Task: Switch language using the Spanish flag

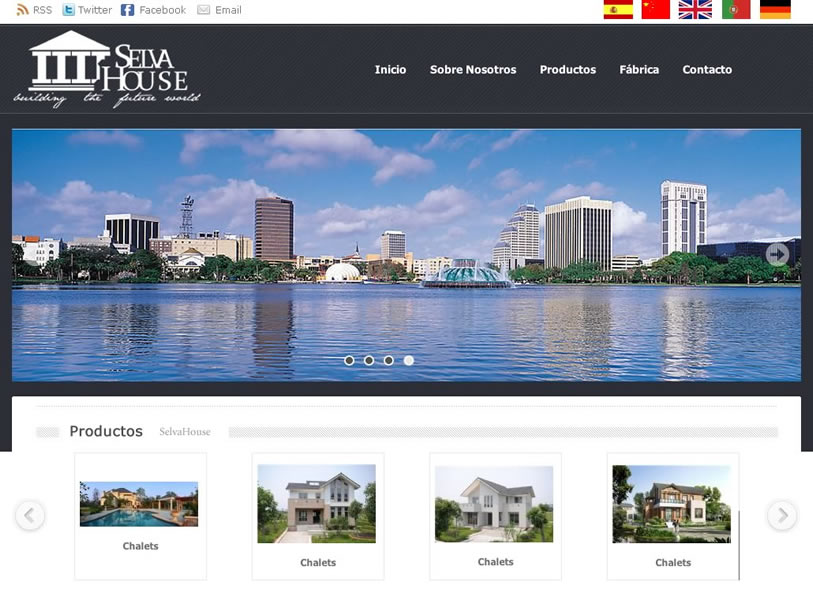Action: click(618, 10)
